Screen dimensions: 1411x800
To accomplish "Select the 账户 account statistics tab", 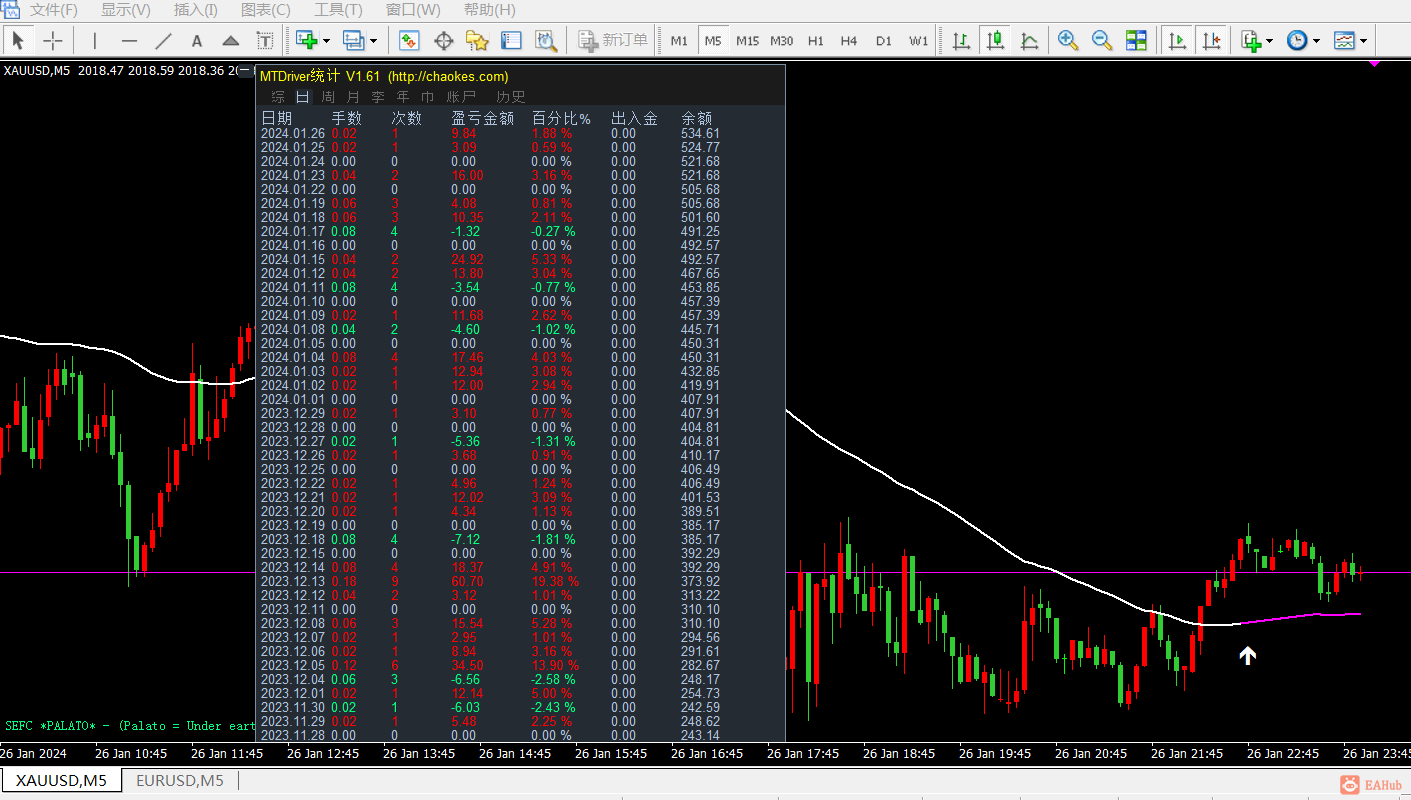I will pyautogui.click(x=461, y=97).
